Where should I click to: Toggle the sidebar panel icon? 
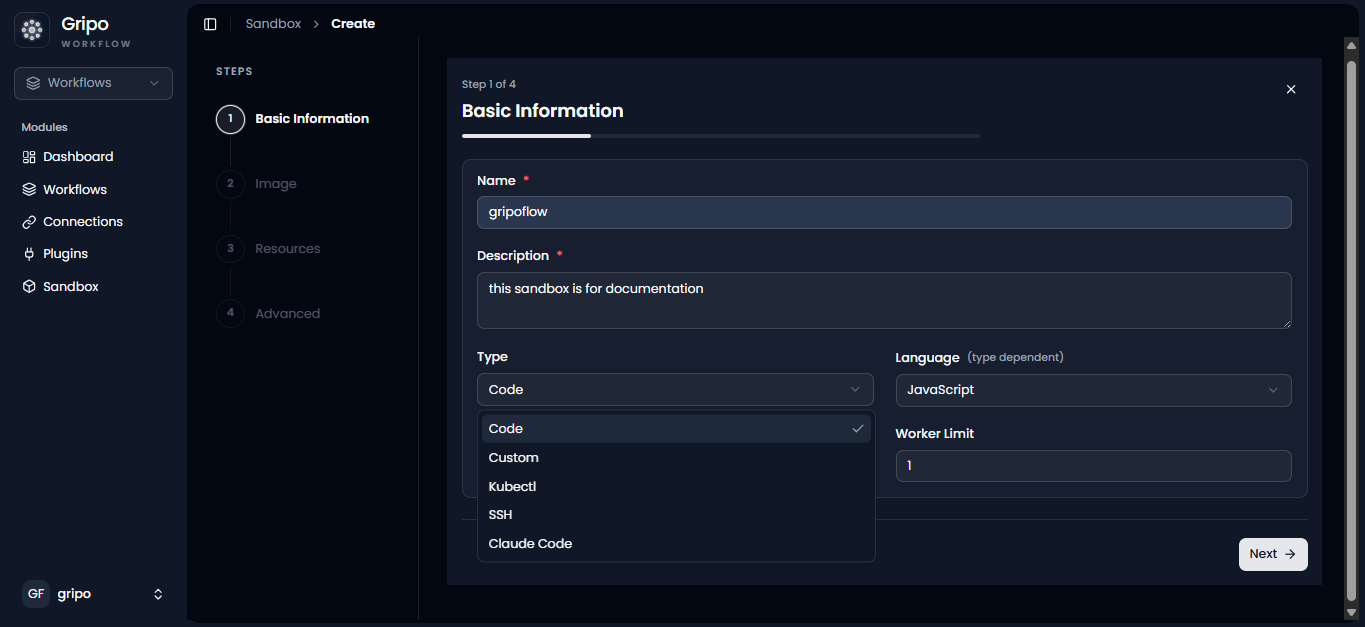(210, 24)
